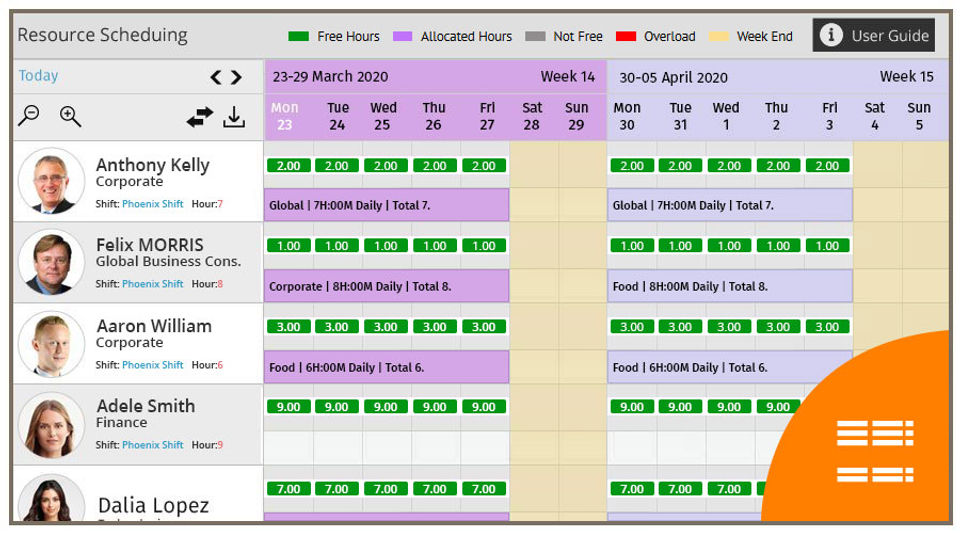Click the 23-29 March 2020 week header
This screenshot has height=533, width=960.
435,76
